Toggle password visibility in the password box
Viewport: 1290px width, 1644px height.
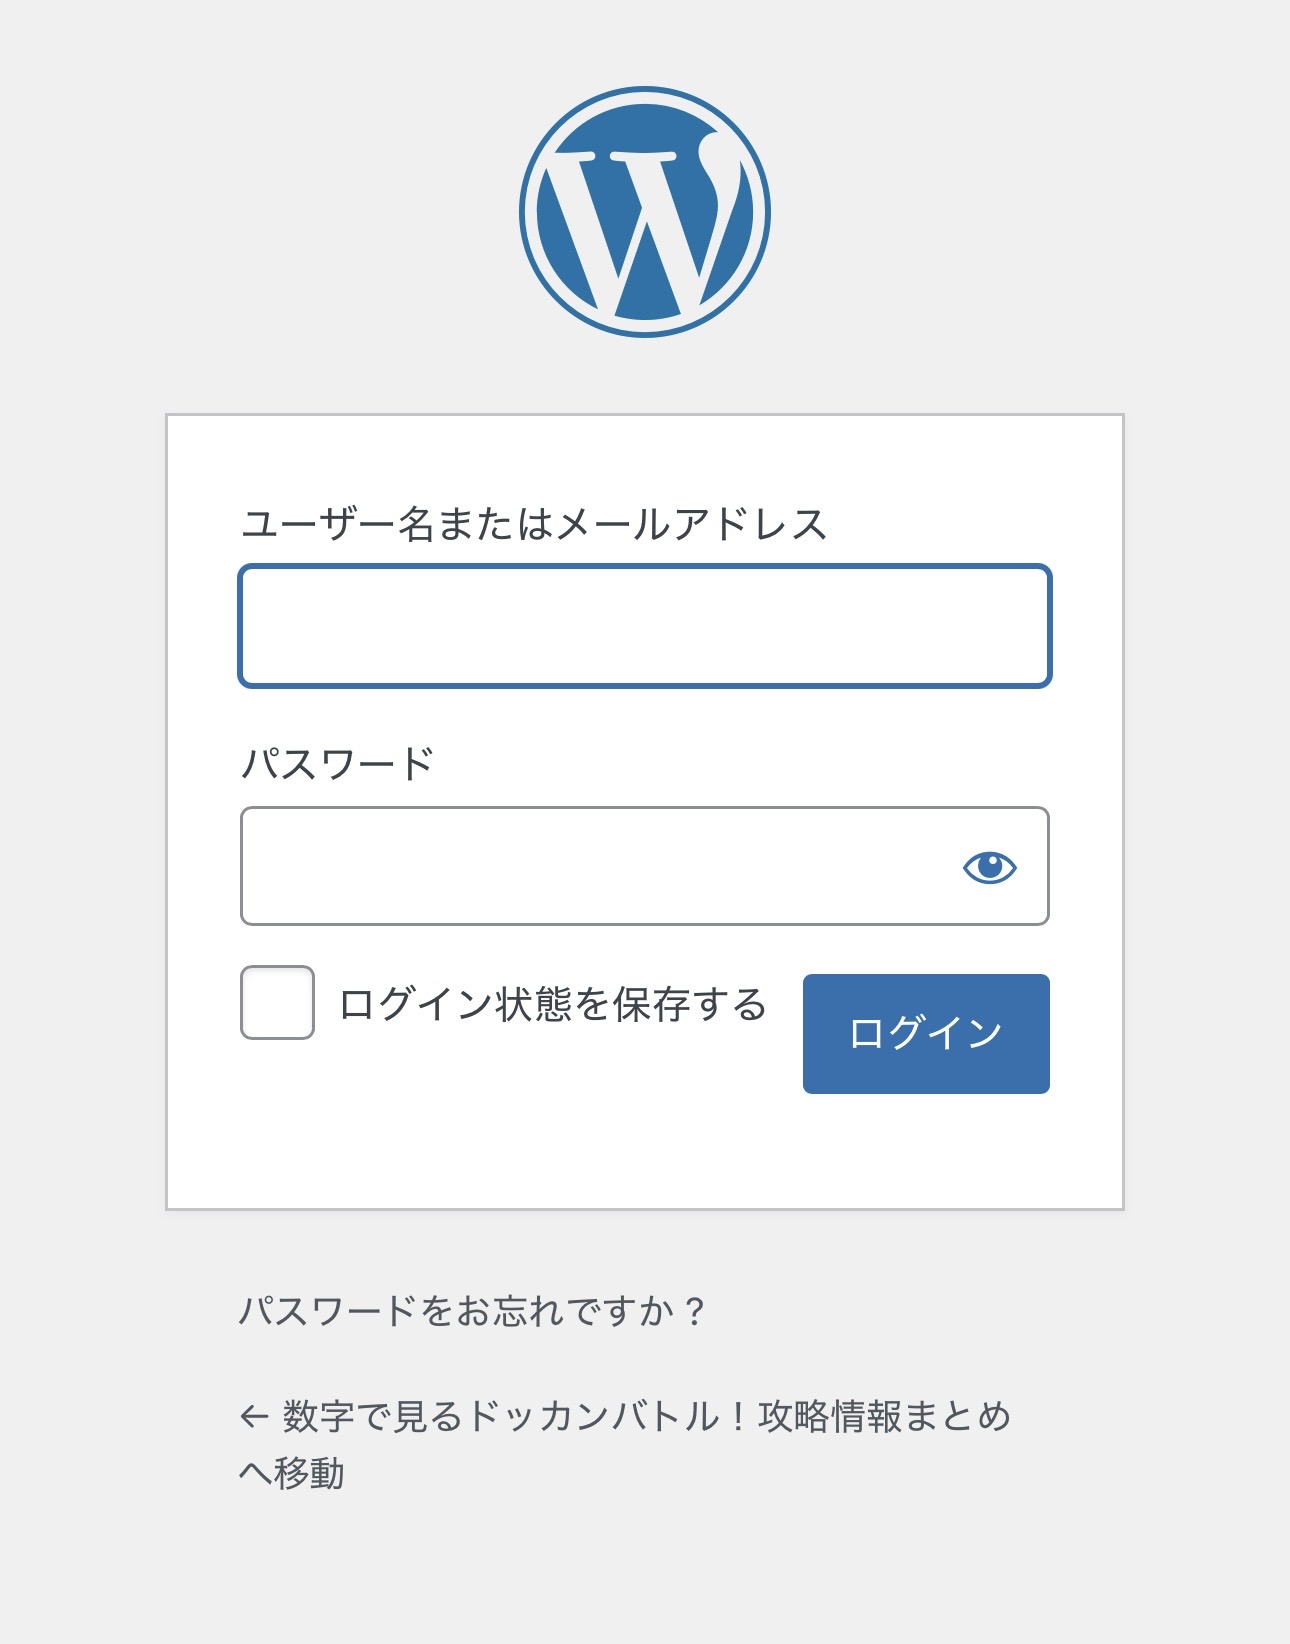(989, 866)
